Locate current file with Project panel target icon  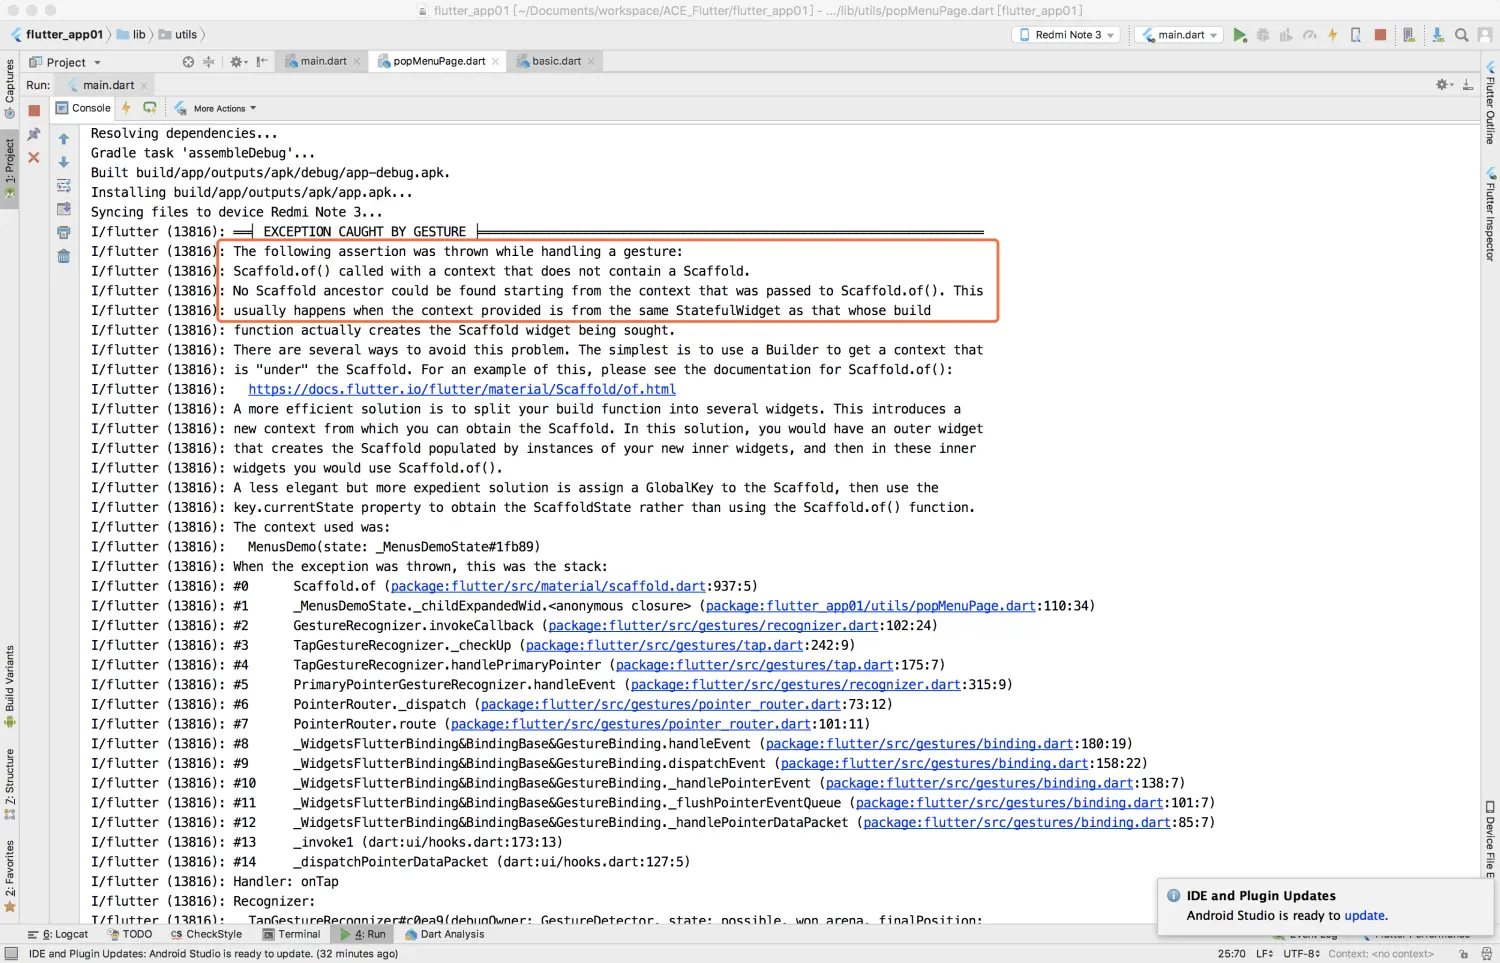click(188, 62)
